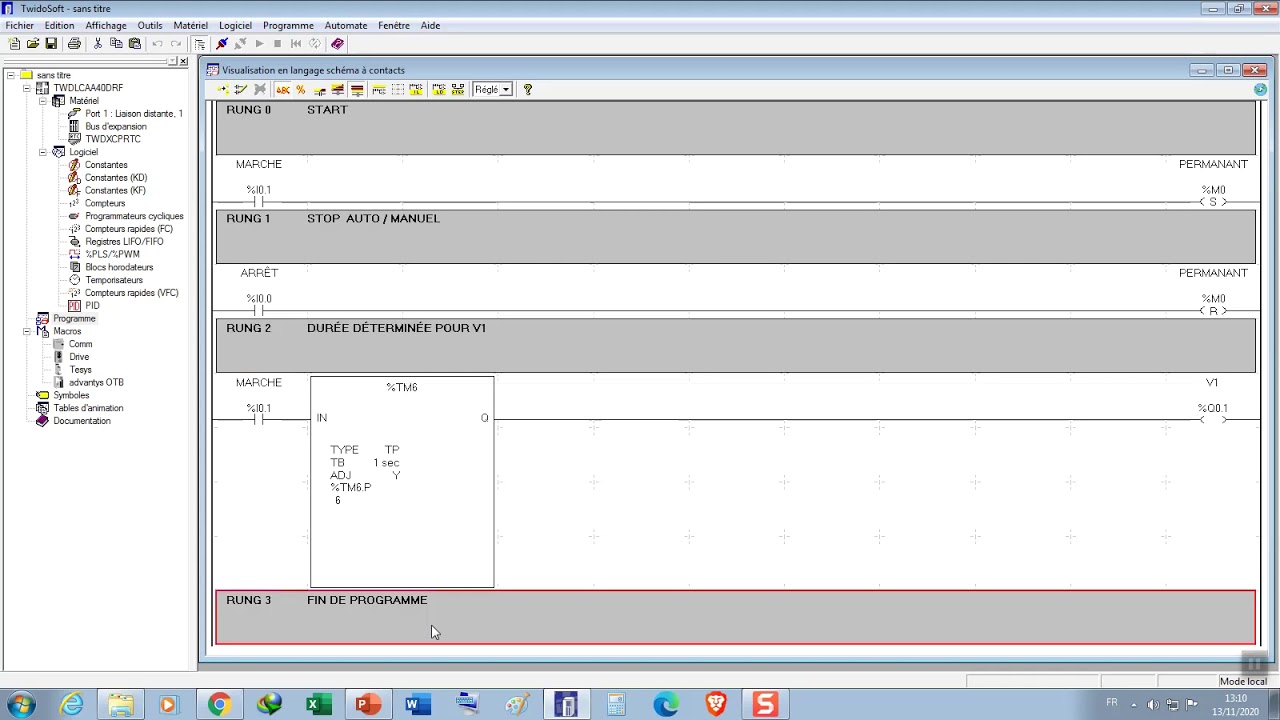Select %PLS/%PWM tree item

click(112, 254)
